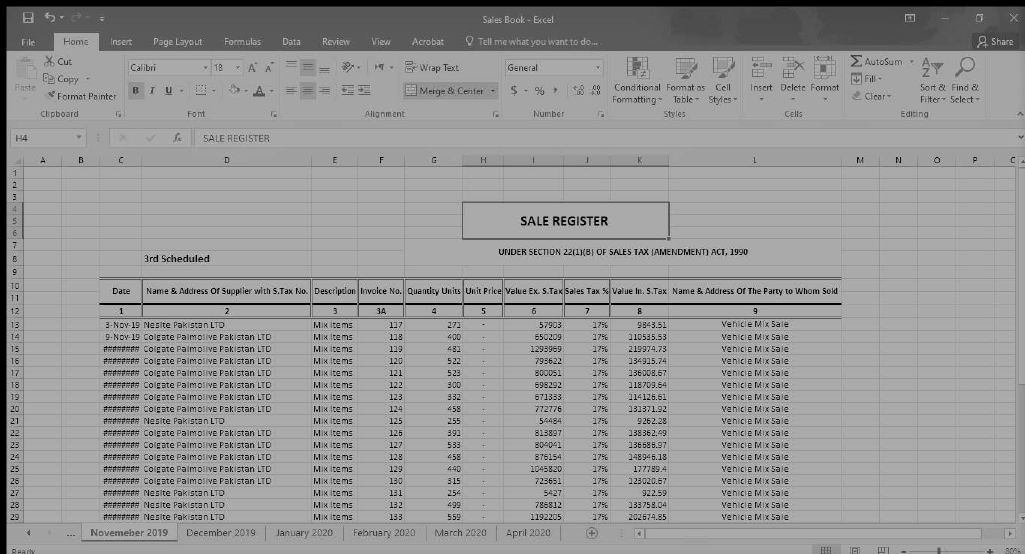Click the Insert cells button

tap(761, 80)
